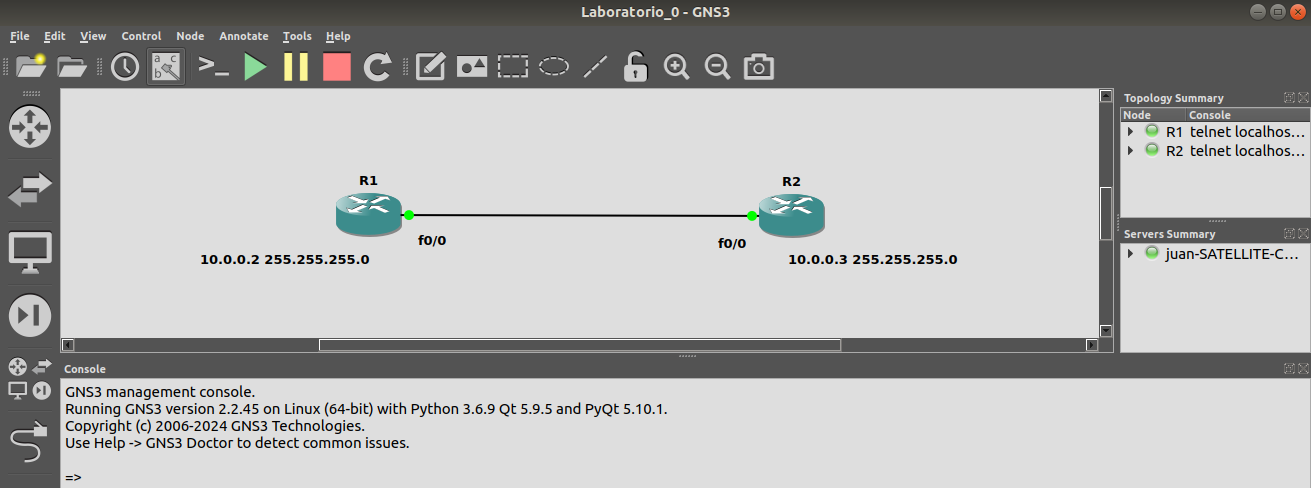This screenshot has width=1311, height=488.
Task: Click the canvas vertical scrollbar thumb
Action: point(1106,213)
